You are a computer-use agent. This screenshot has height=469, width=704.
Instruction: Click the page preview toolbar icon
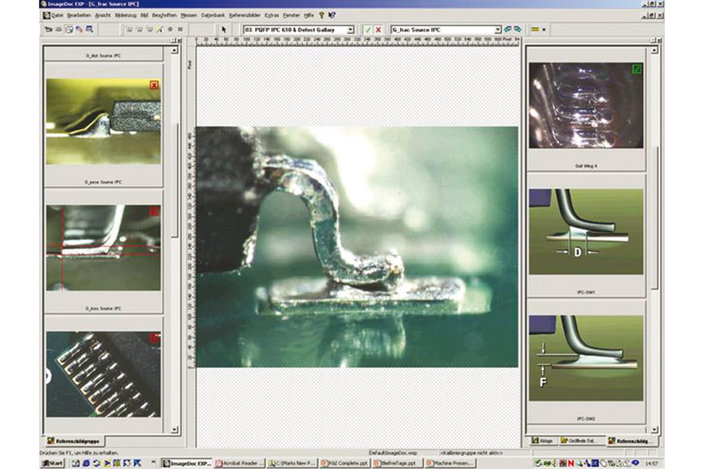click(x=69, y=30)
